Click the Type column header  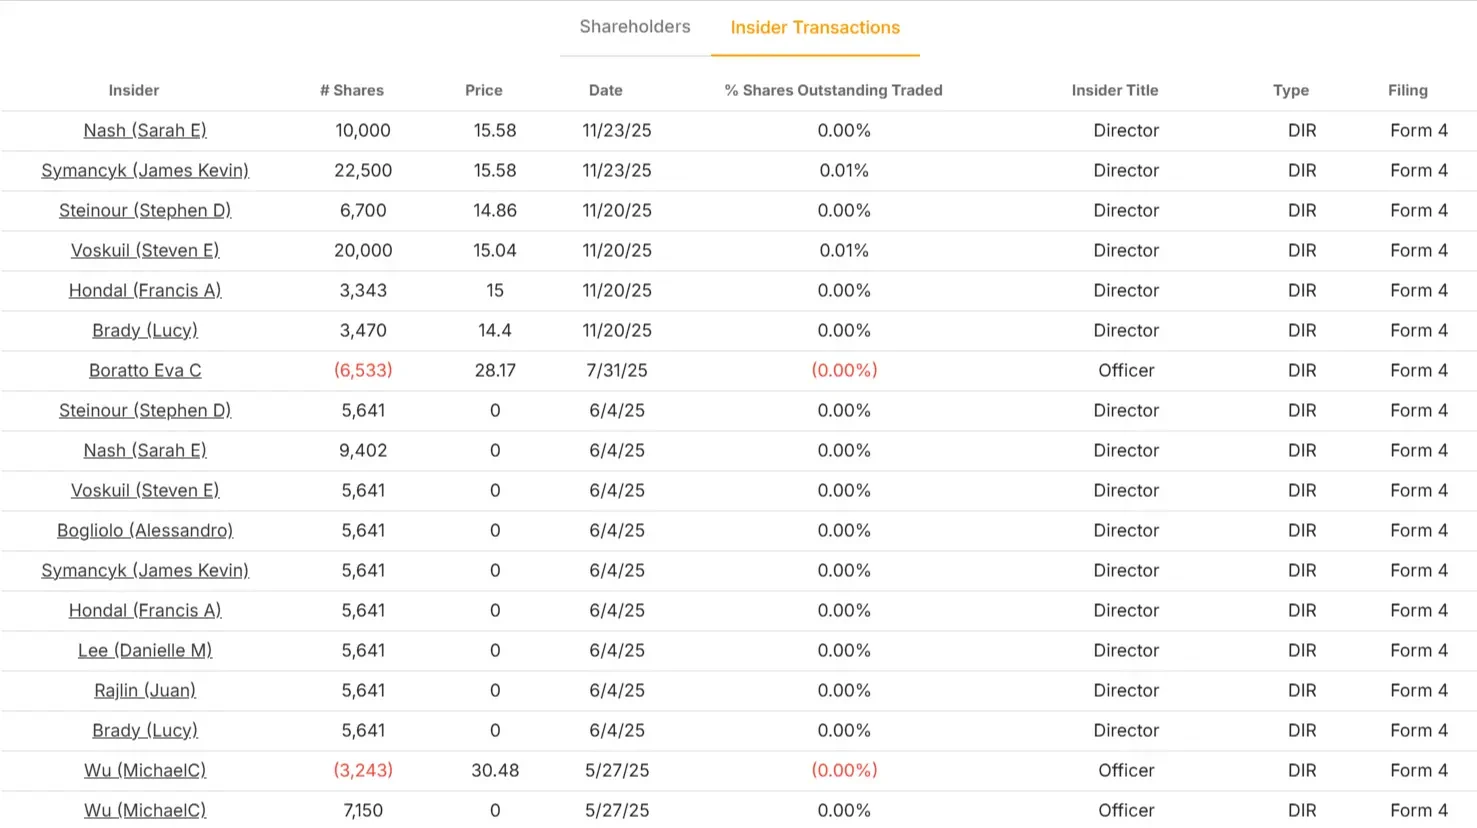(x=1290, y=90)
